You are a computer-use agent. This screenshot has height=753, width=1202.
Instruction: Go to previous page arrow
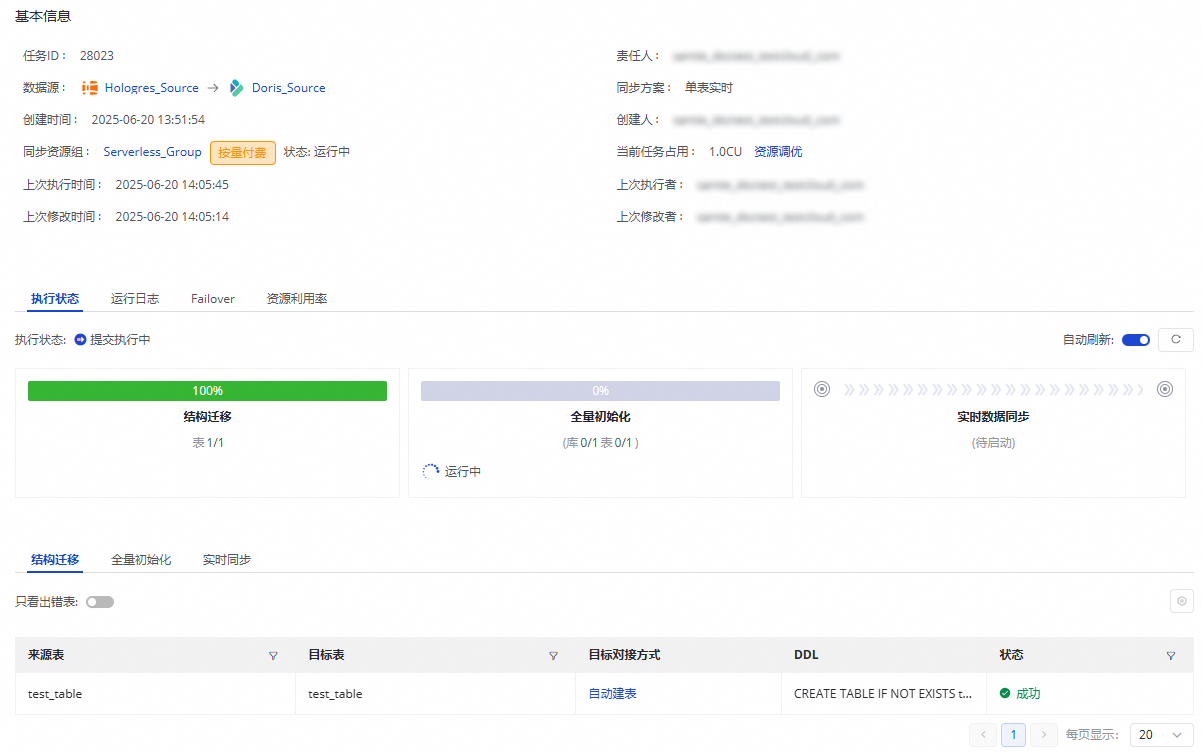(984, 735)
